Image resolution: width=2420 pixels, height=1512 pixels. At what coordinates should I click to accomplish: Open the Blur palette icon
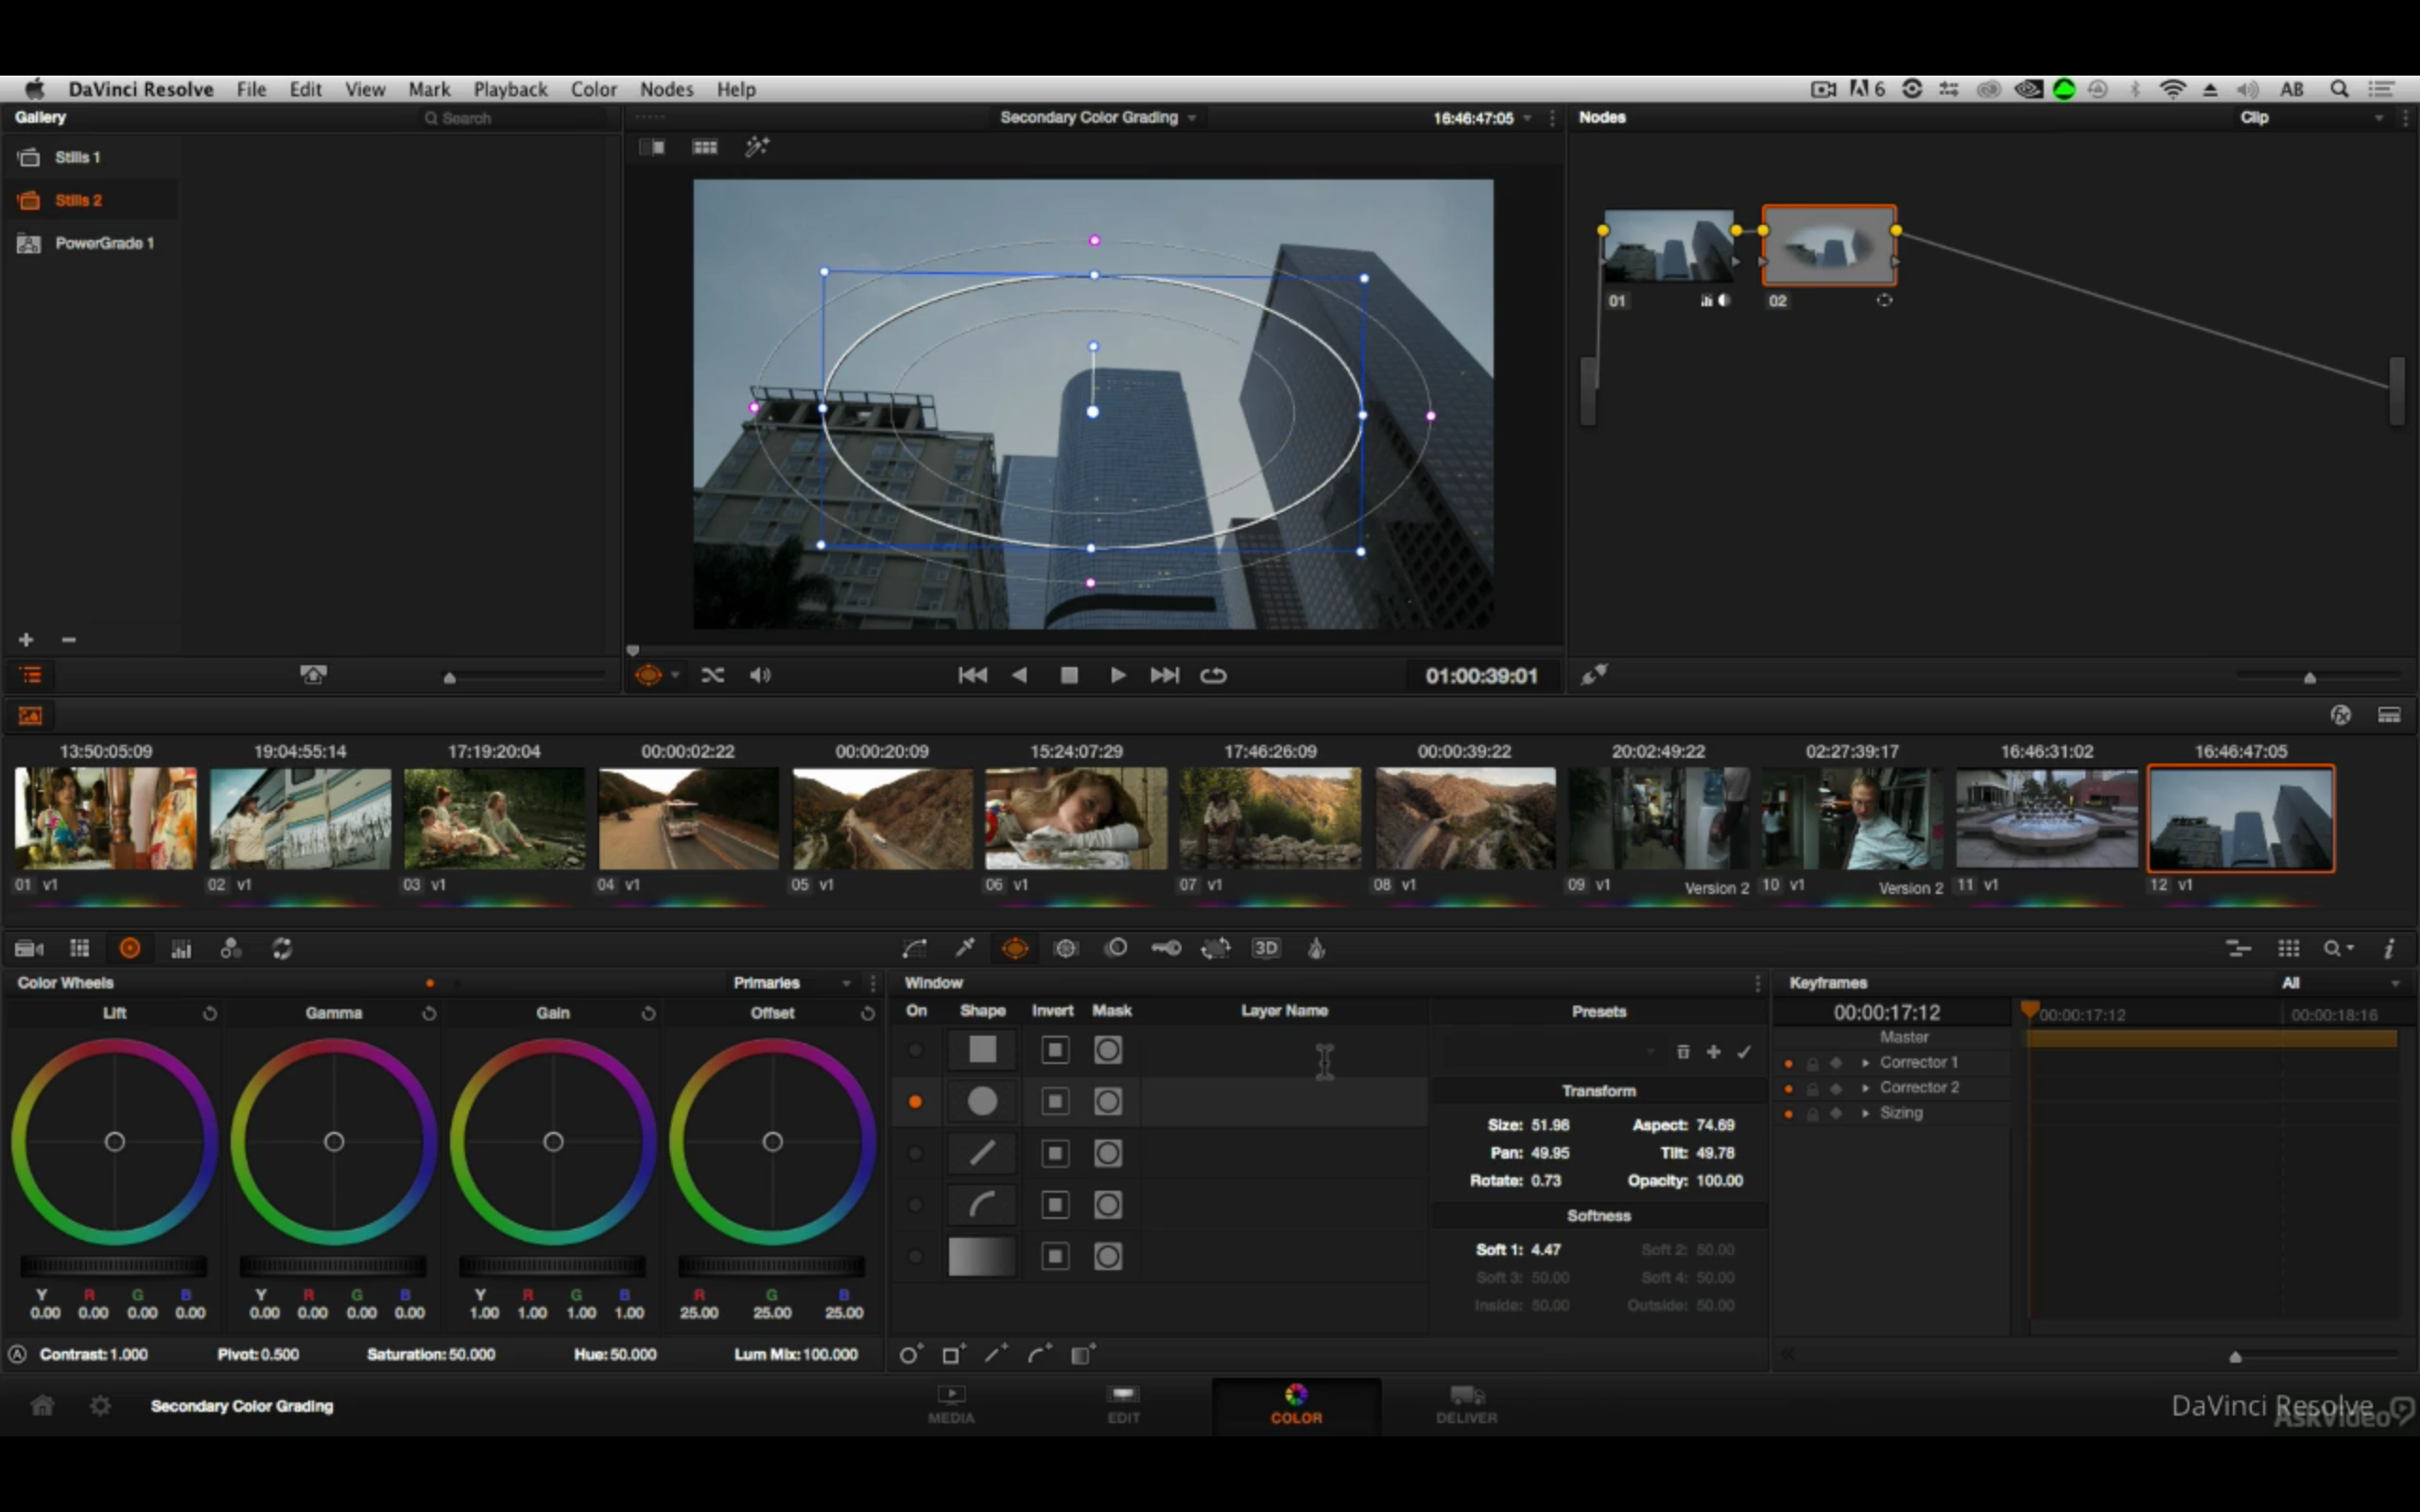pos(1116,948)
